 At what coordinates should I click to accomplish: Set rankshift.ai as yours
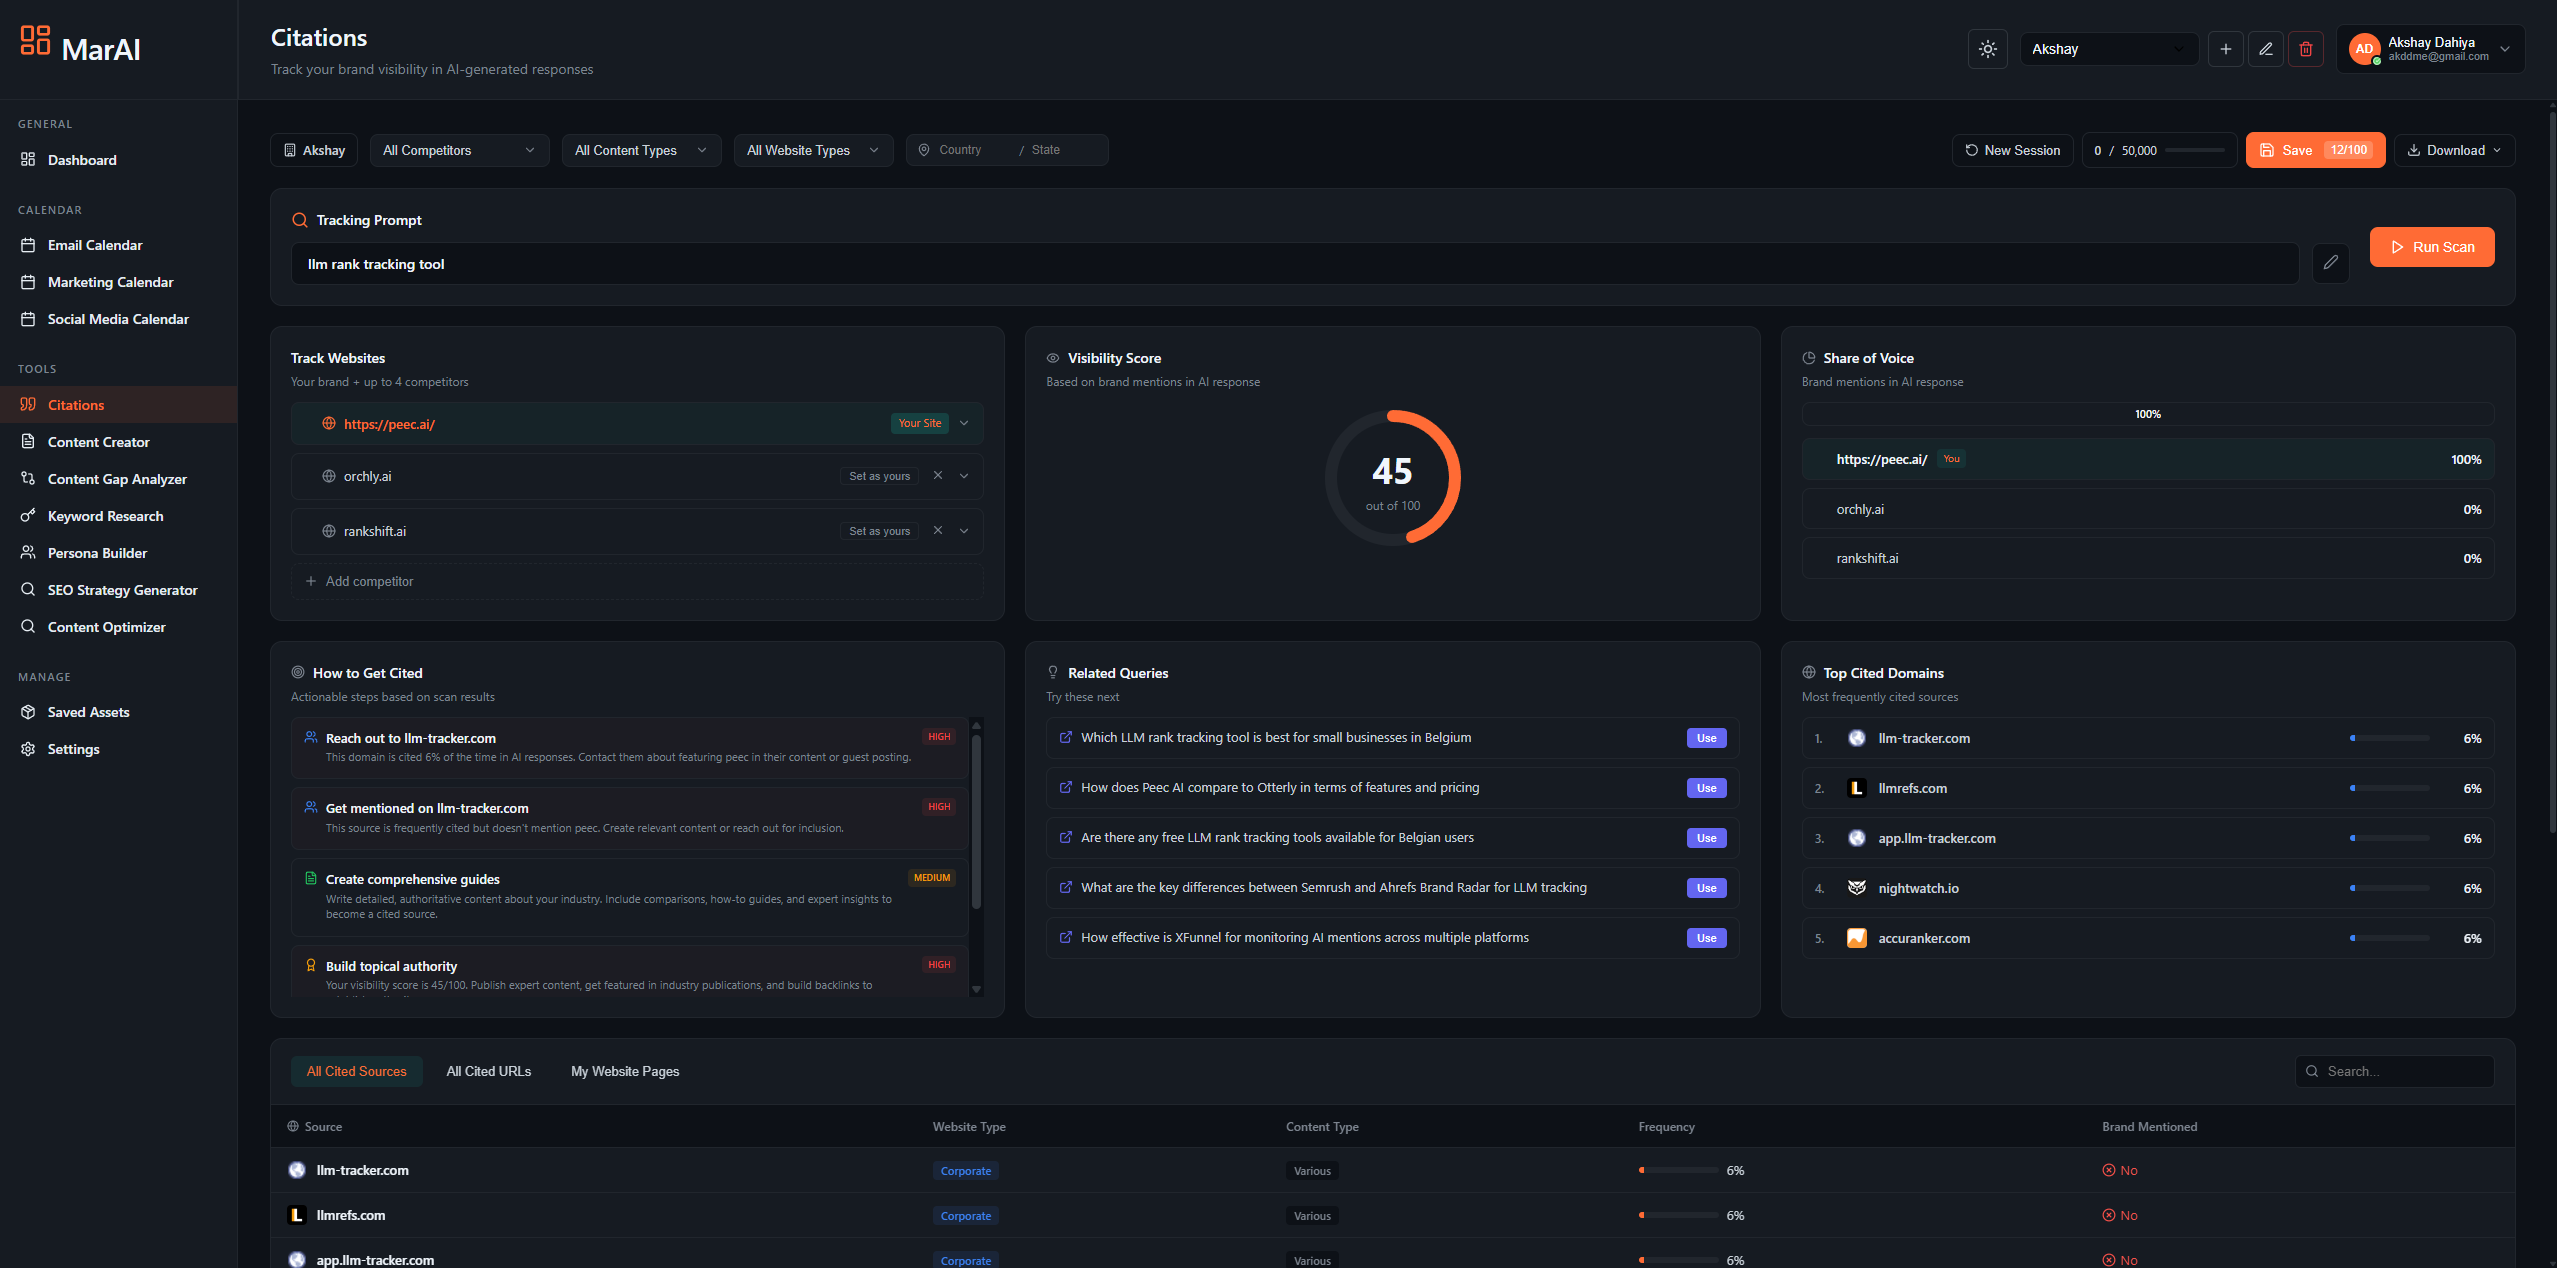[x=879, y=531]
